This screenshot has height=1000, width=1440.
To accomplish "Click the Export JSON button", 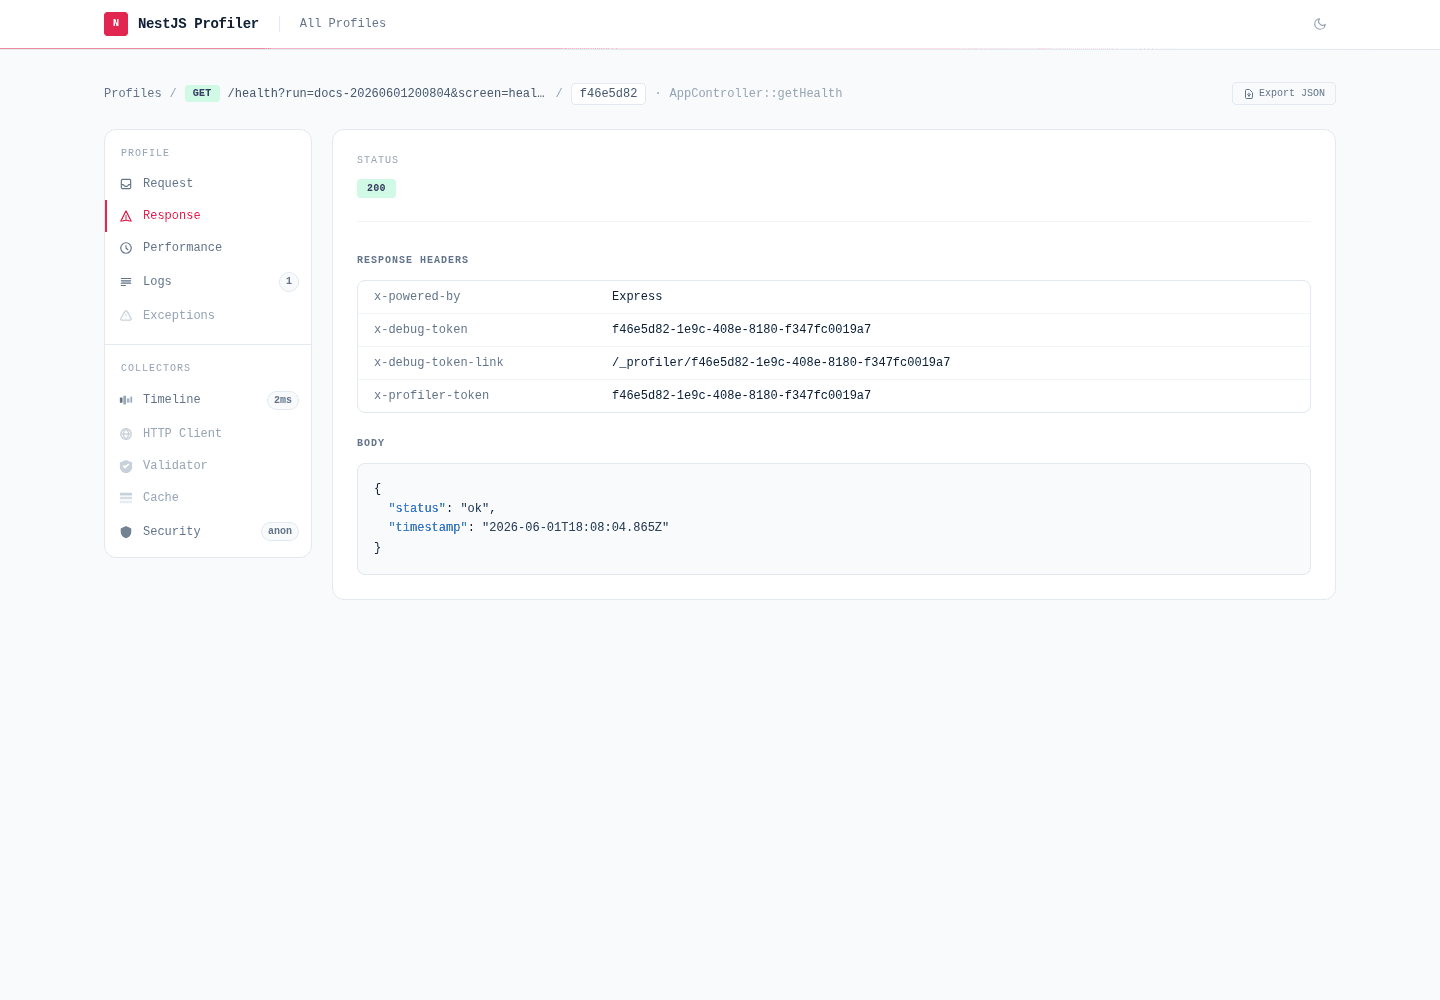I will (1284, 93).
